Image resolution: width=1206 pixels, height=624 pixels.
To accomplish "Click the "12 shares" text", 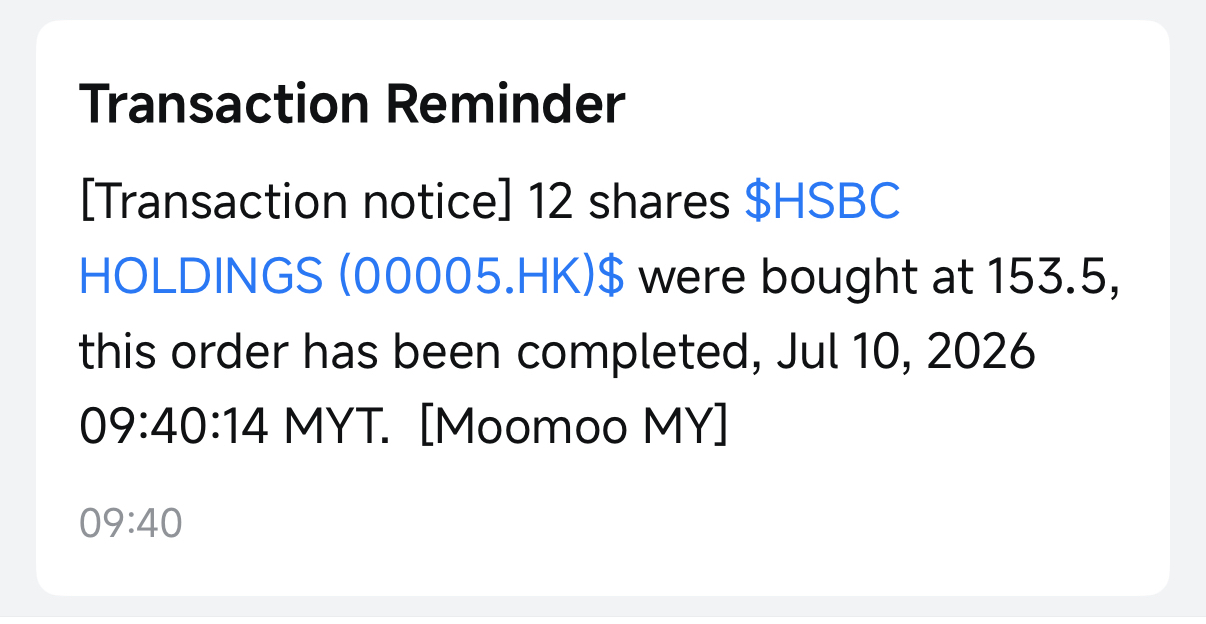I will coord(629,204).
